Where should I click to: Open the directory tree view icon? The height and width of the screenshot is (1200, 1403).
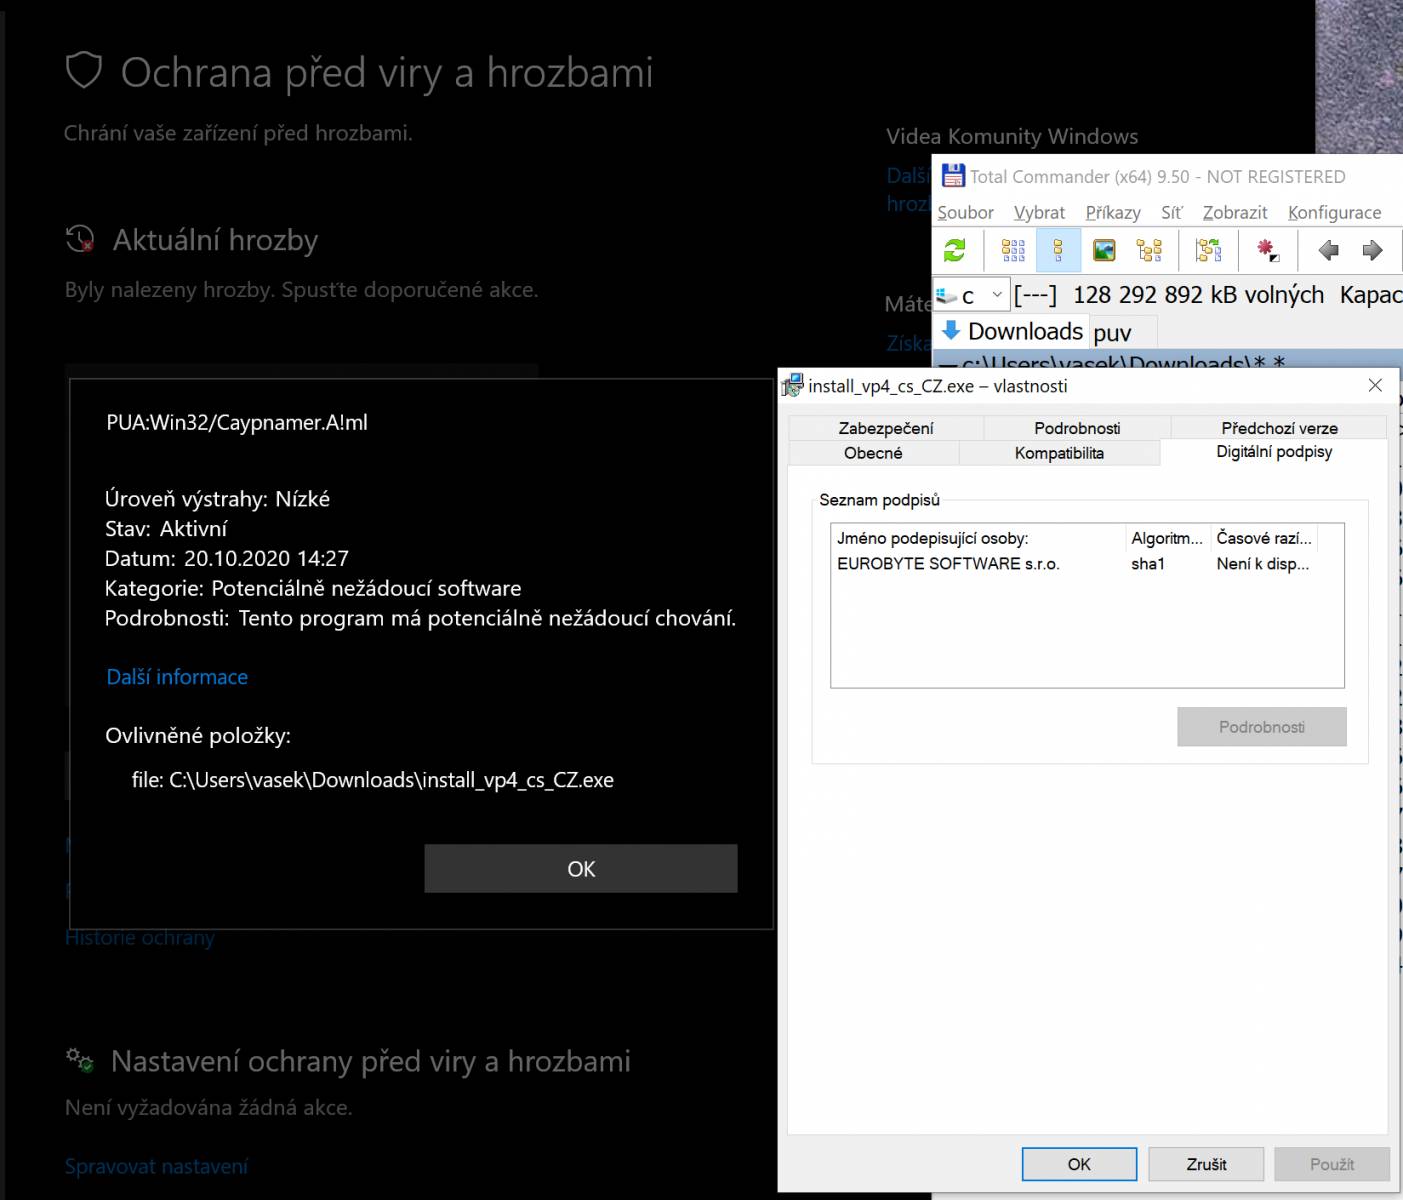(x=1149, y=250)
